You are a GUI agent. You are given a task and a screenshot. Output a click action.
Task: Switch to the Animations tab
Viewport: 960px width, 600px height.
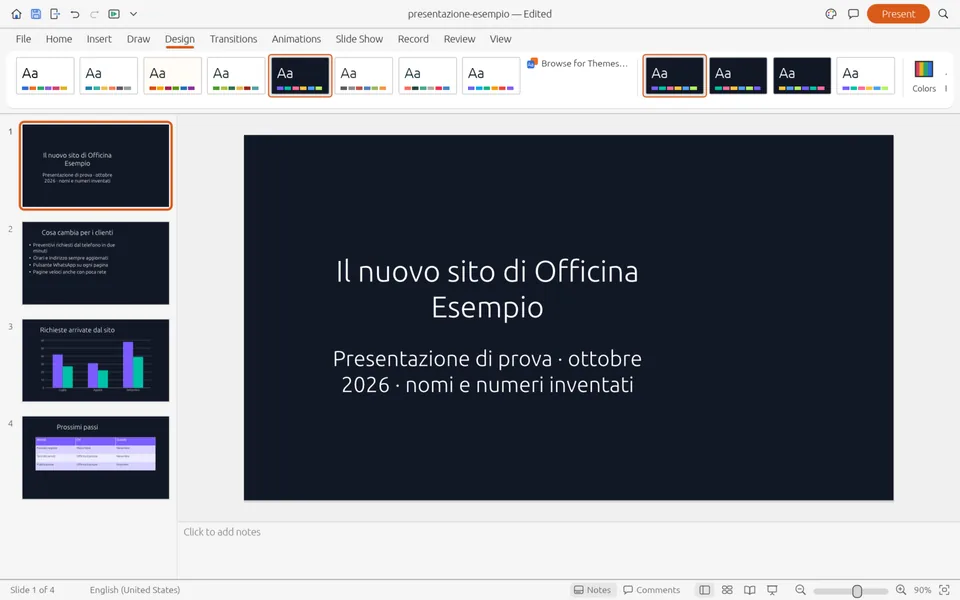pyautogui.click(x=296, y=39)
